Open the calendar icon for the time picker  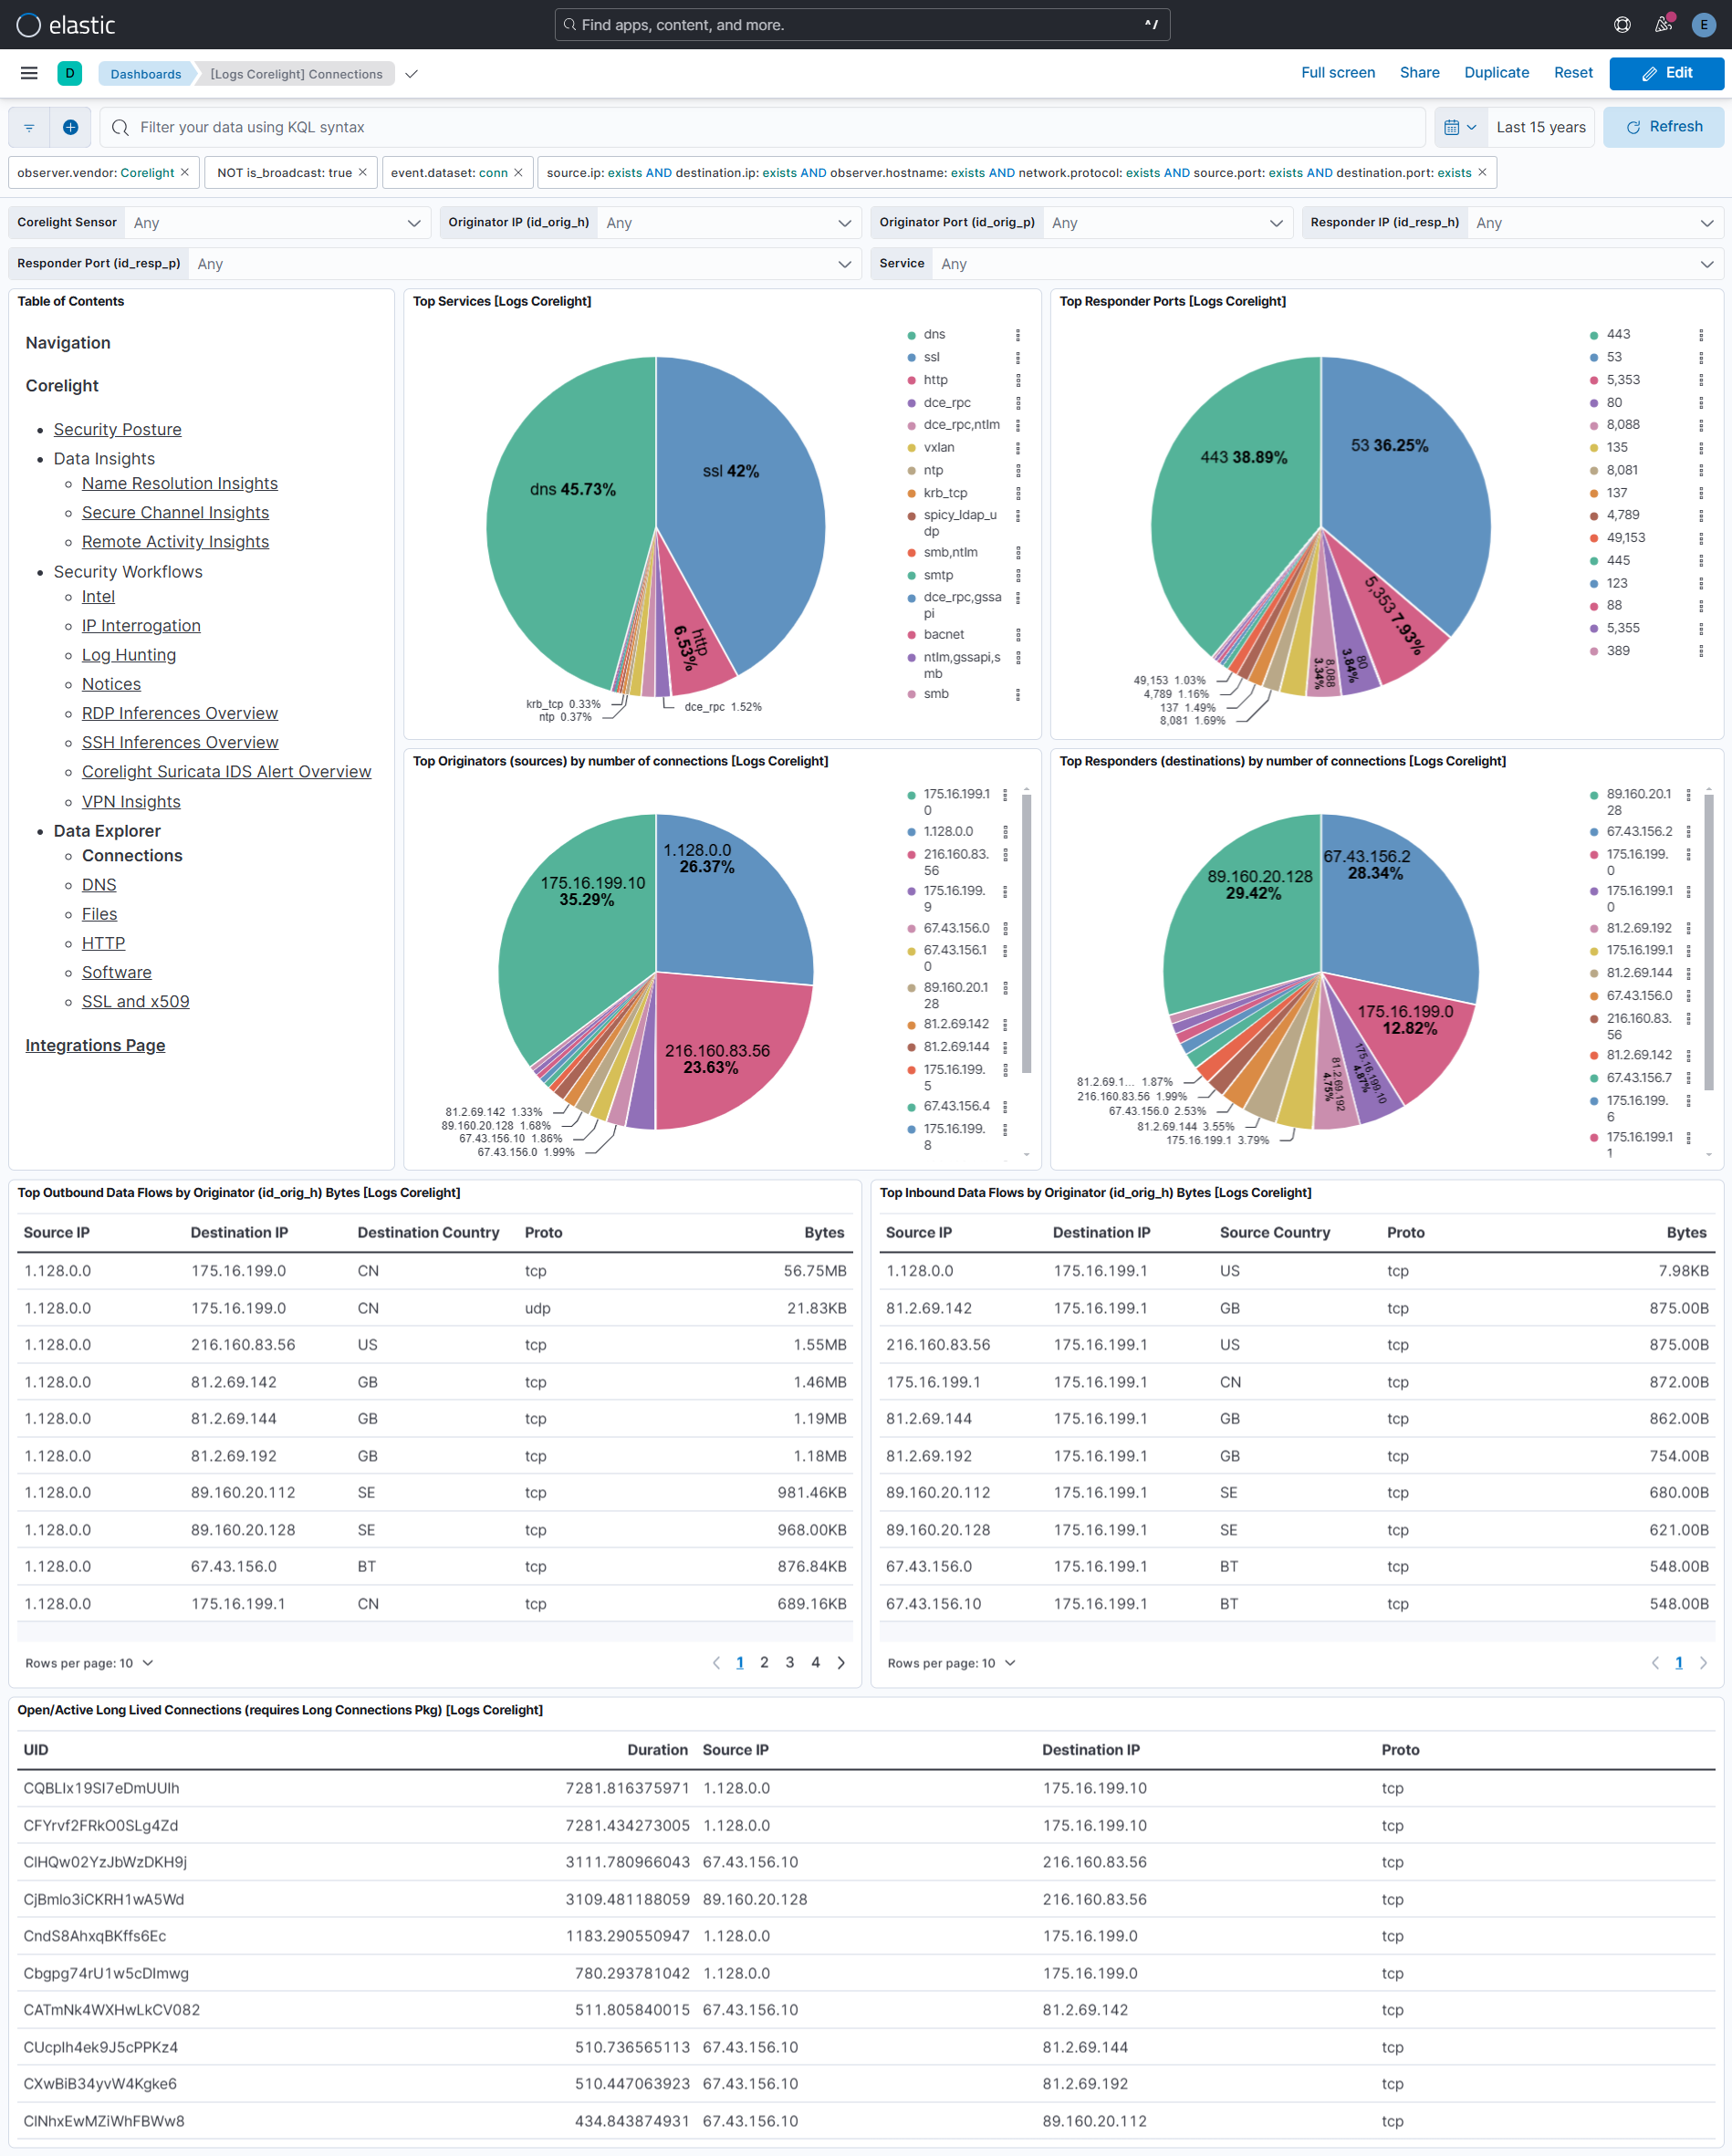(x=1452, y=126)
